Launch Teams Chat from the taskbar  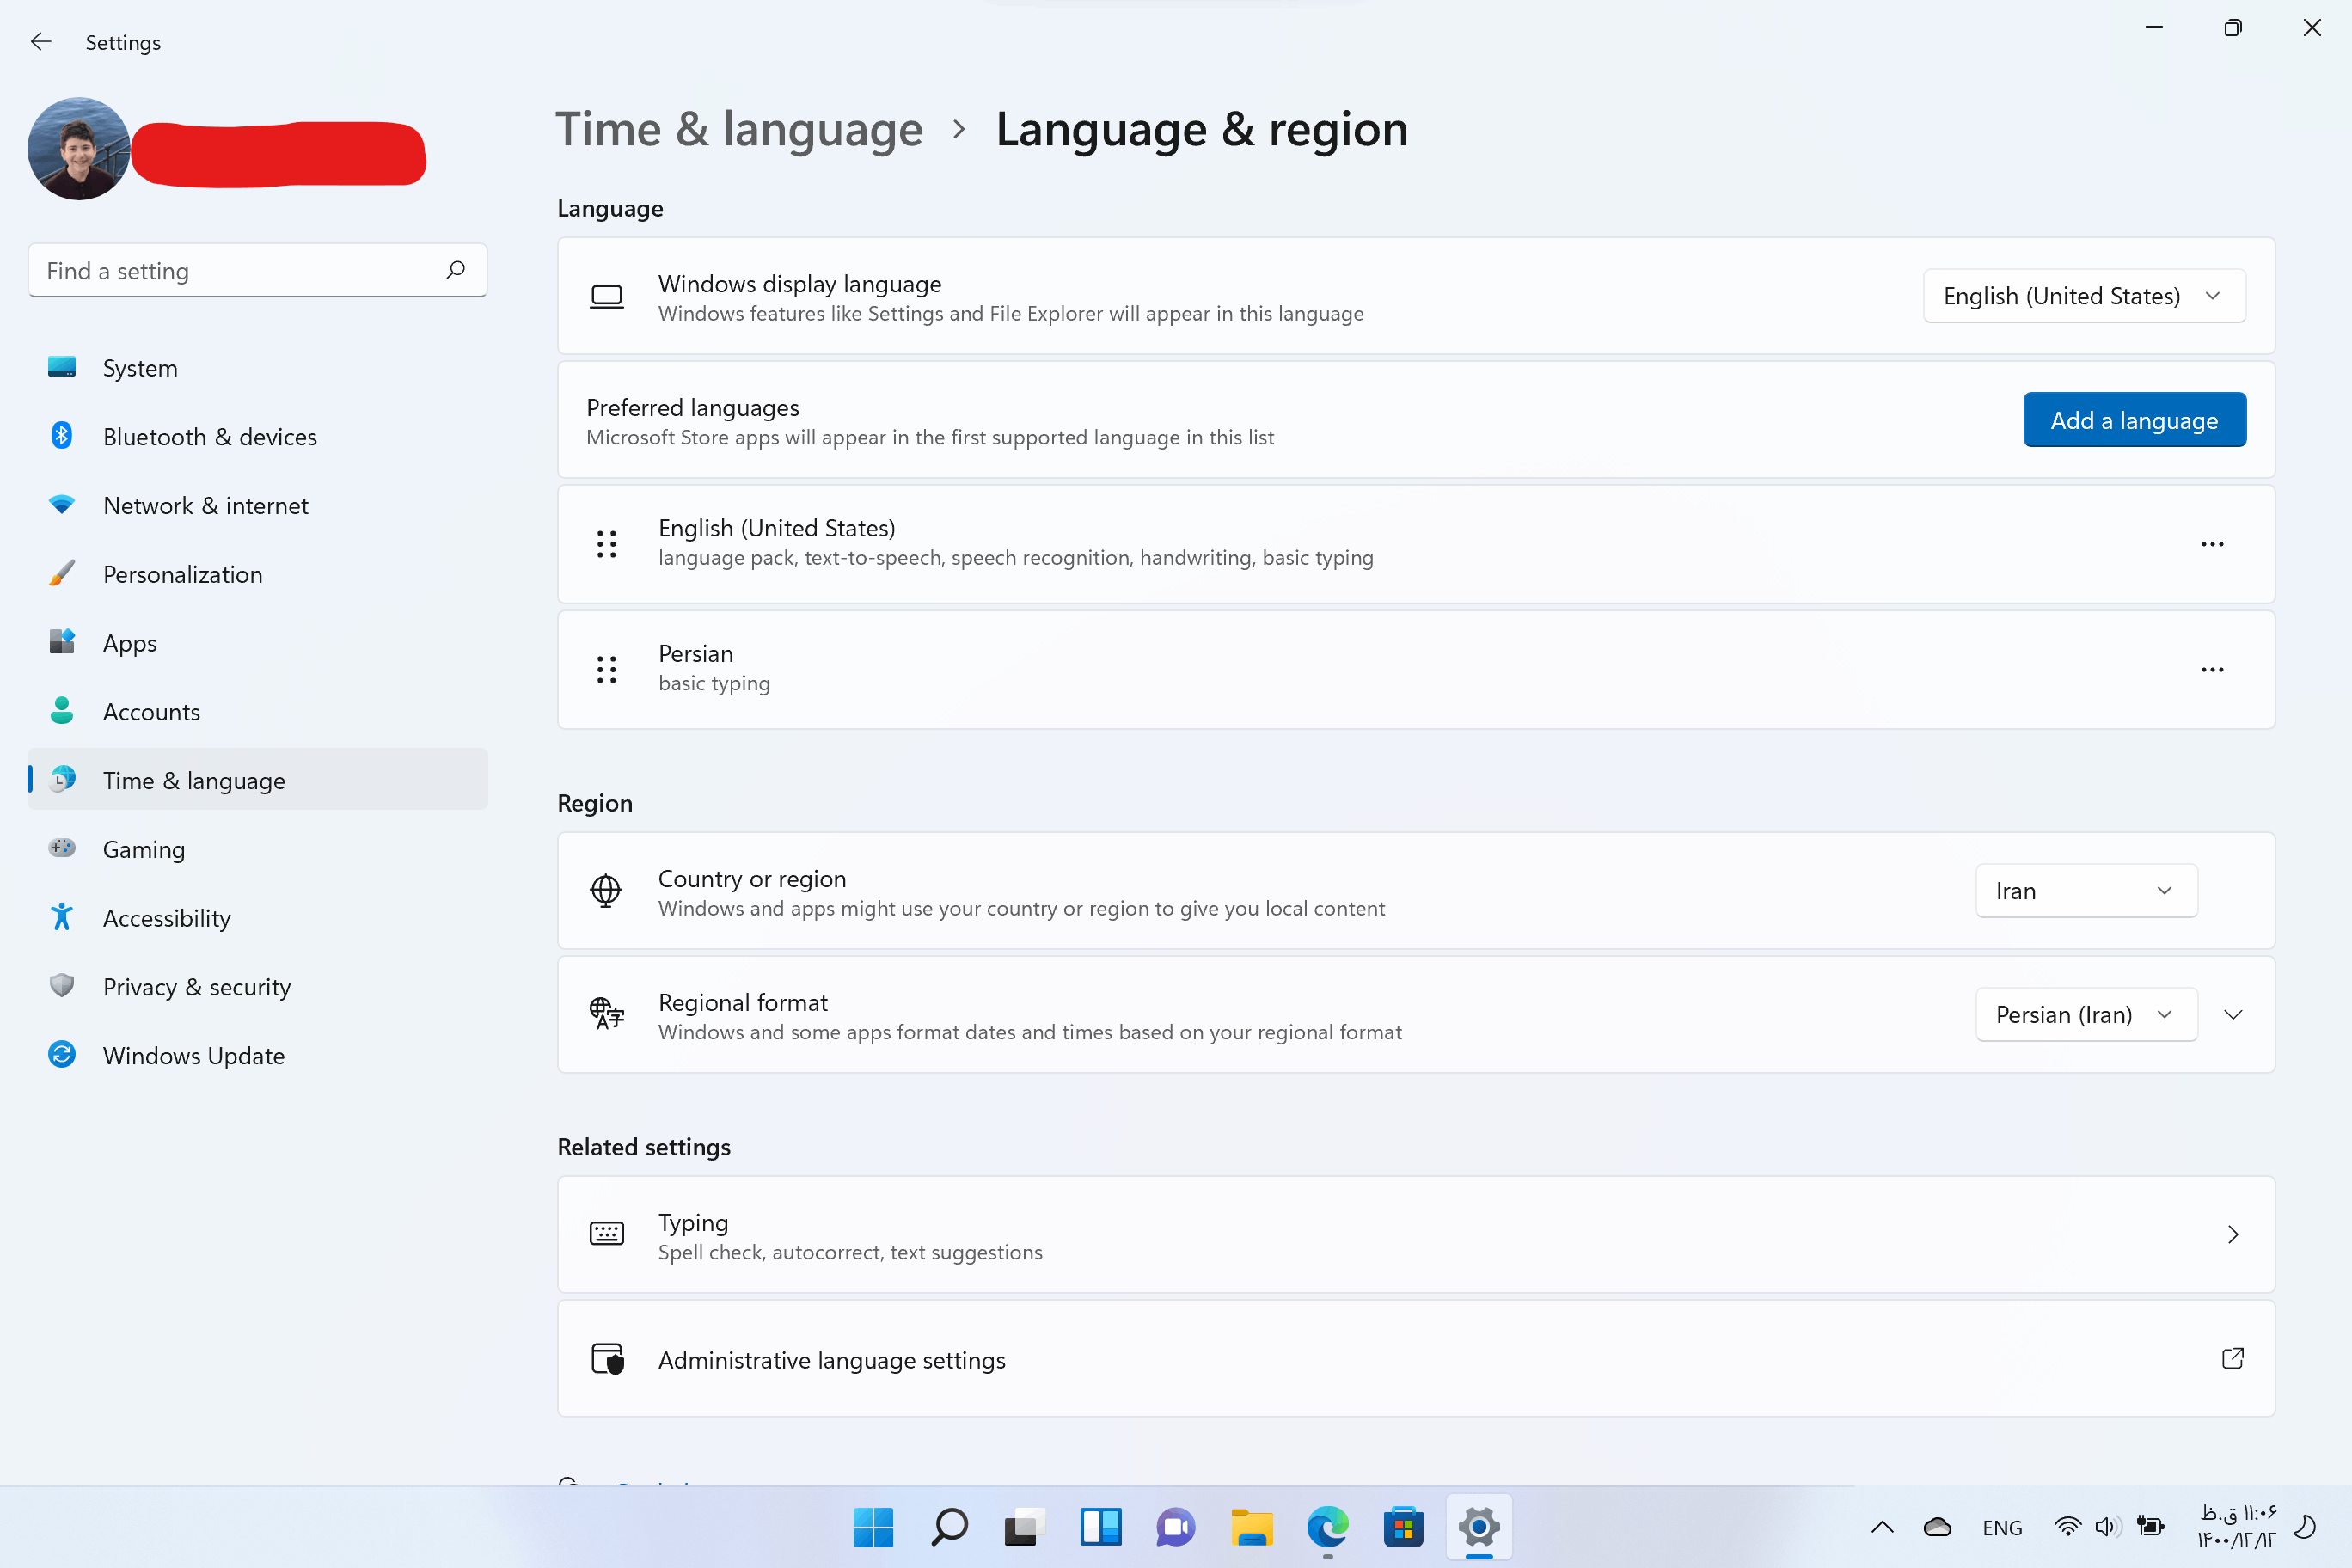tap(1176, 1527)
